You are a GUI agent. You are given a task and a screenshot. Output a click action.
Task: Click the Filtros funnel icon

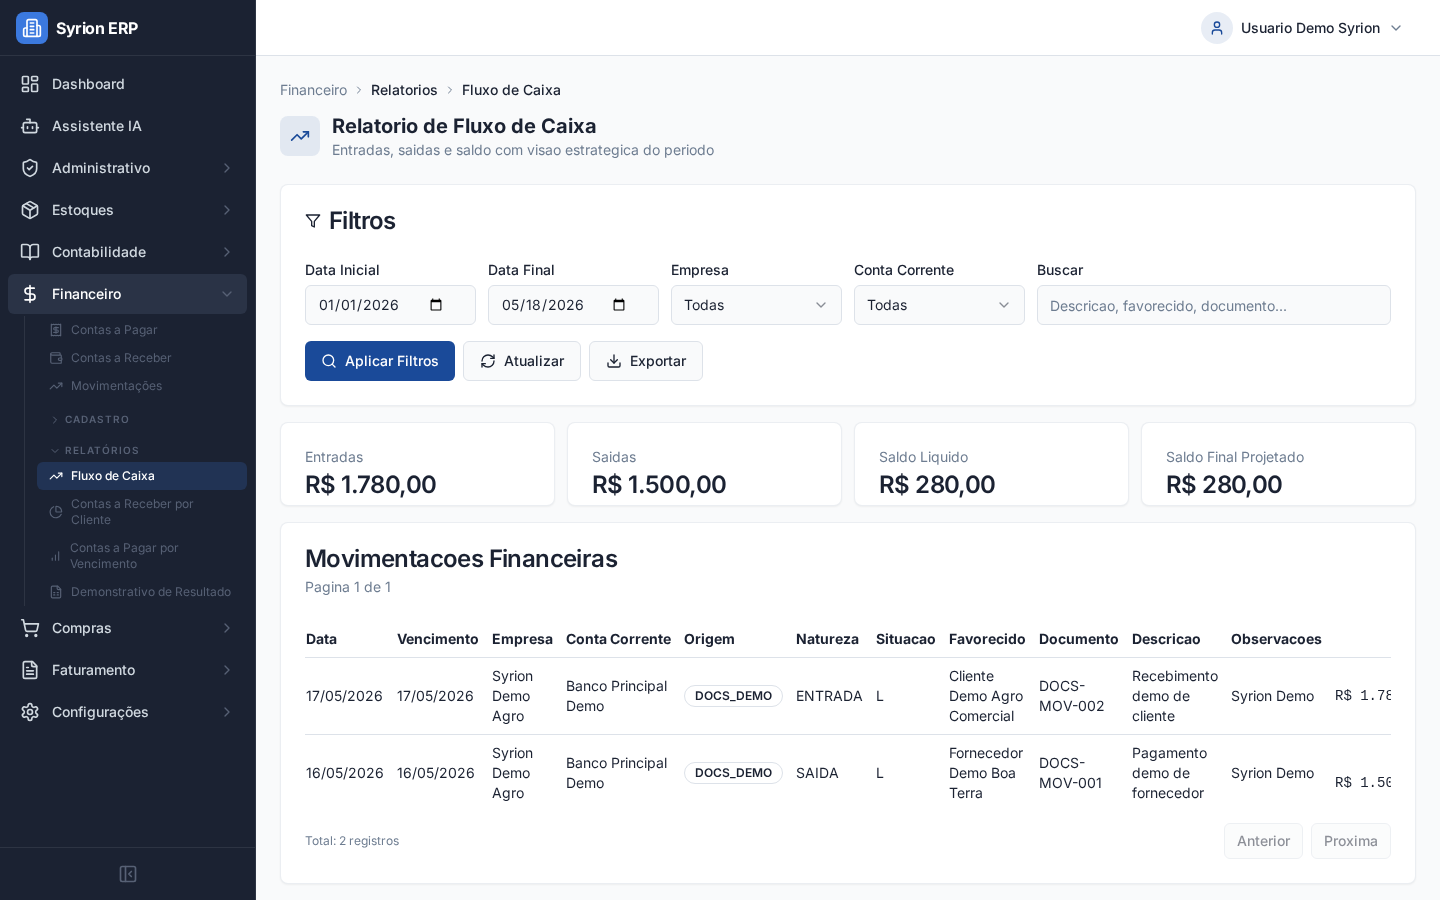(x=313, y=221)
